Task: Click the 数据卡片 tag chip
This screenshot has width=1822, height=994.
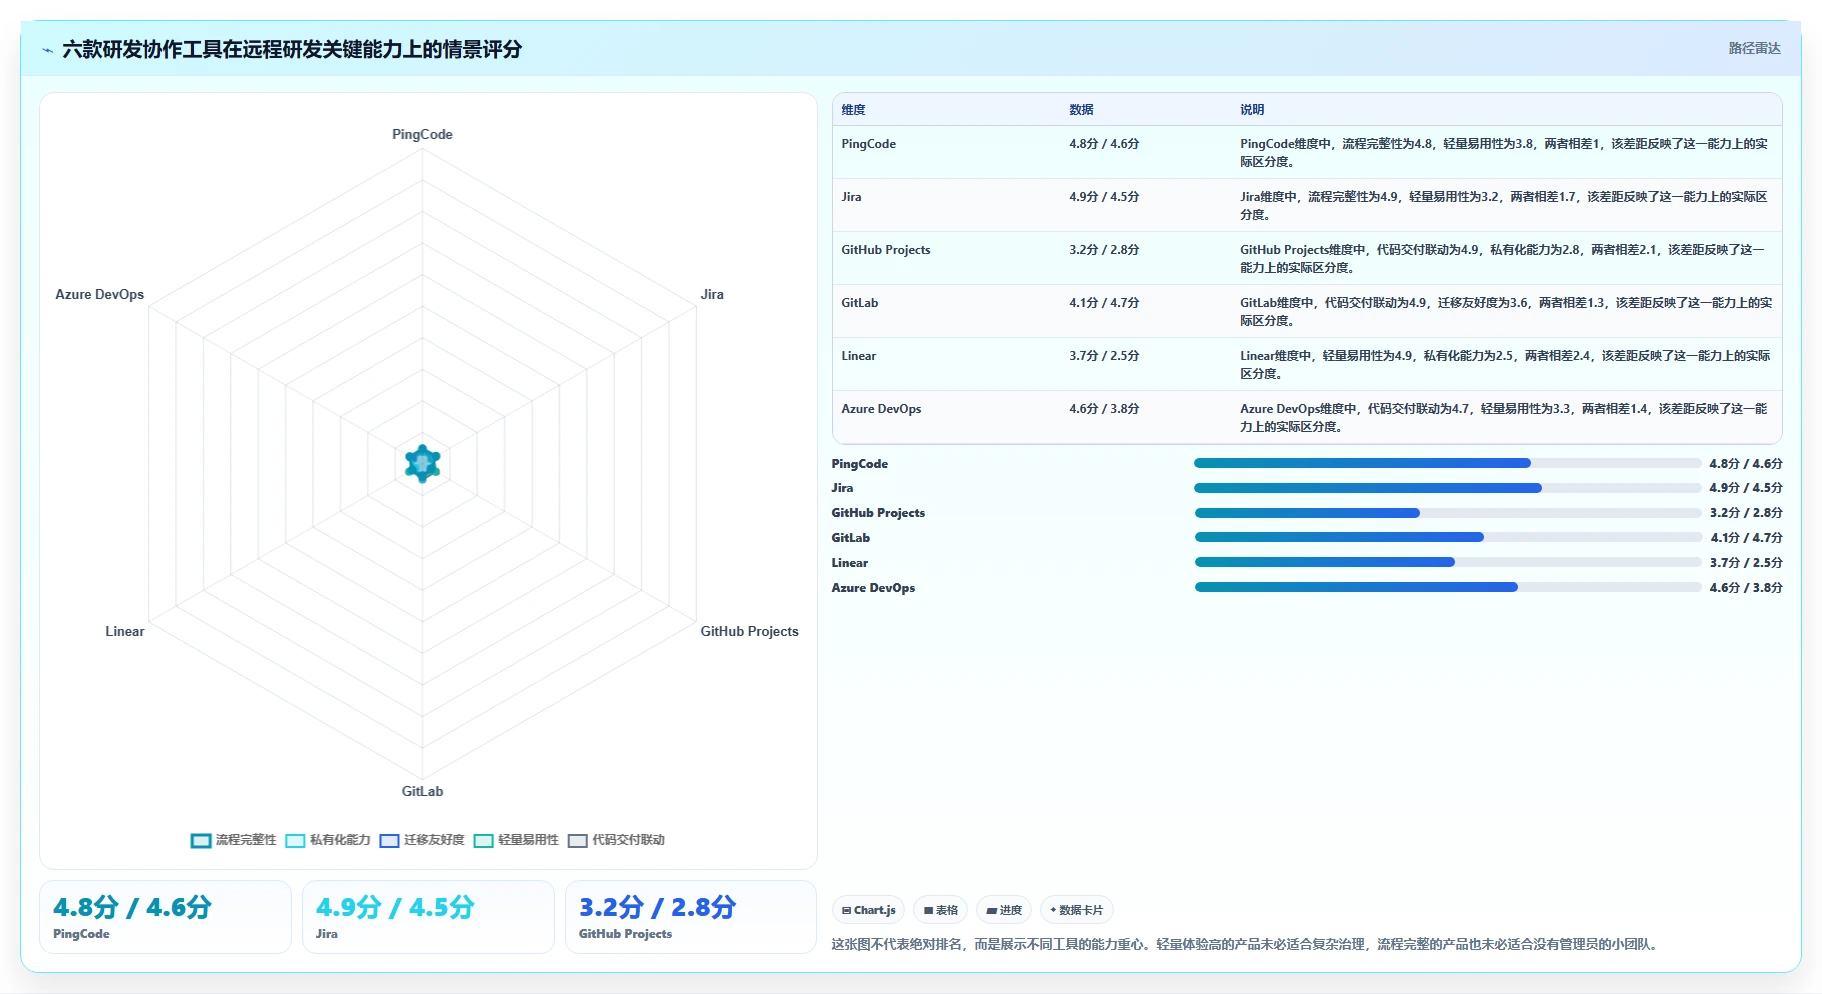Action: coord(1077,910)
